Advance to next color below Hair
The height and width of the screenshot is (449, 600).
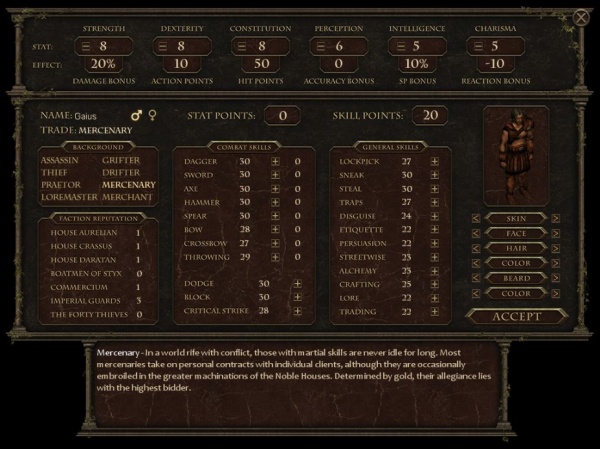(x=556, y=263)
